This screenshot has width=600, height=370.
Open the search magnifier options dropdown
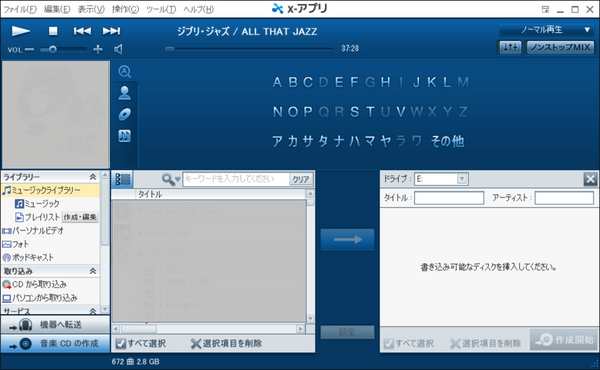click(x=171, y=179)
